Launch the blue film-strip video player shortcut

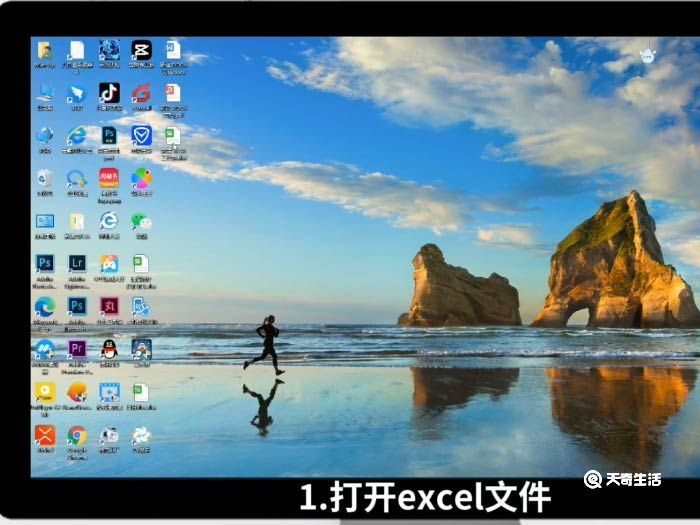click(109, 393)
